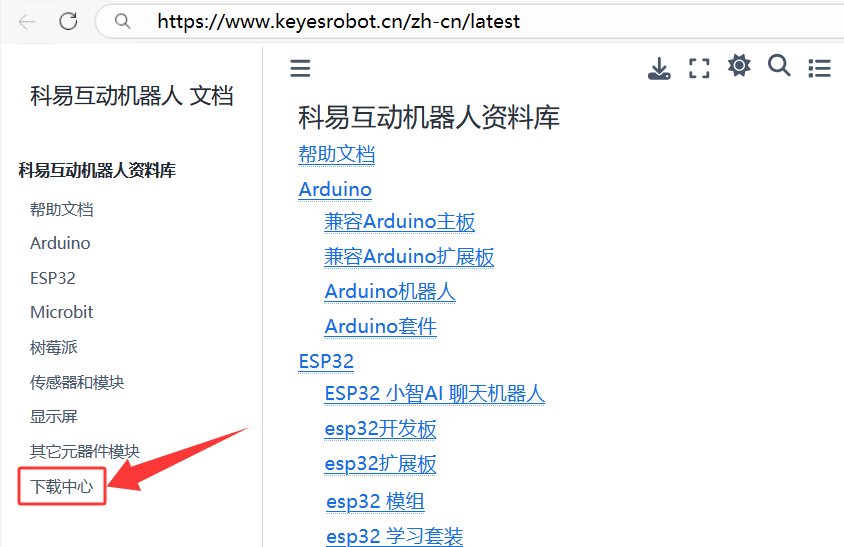Open documentation search magnifier icon
The height and width of the screenshot is (547, 844).
tap(779, 66)
